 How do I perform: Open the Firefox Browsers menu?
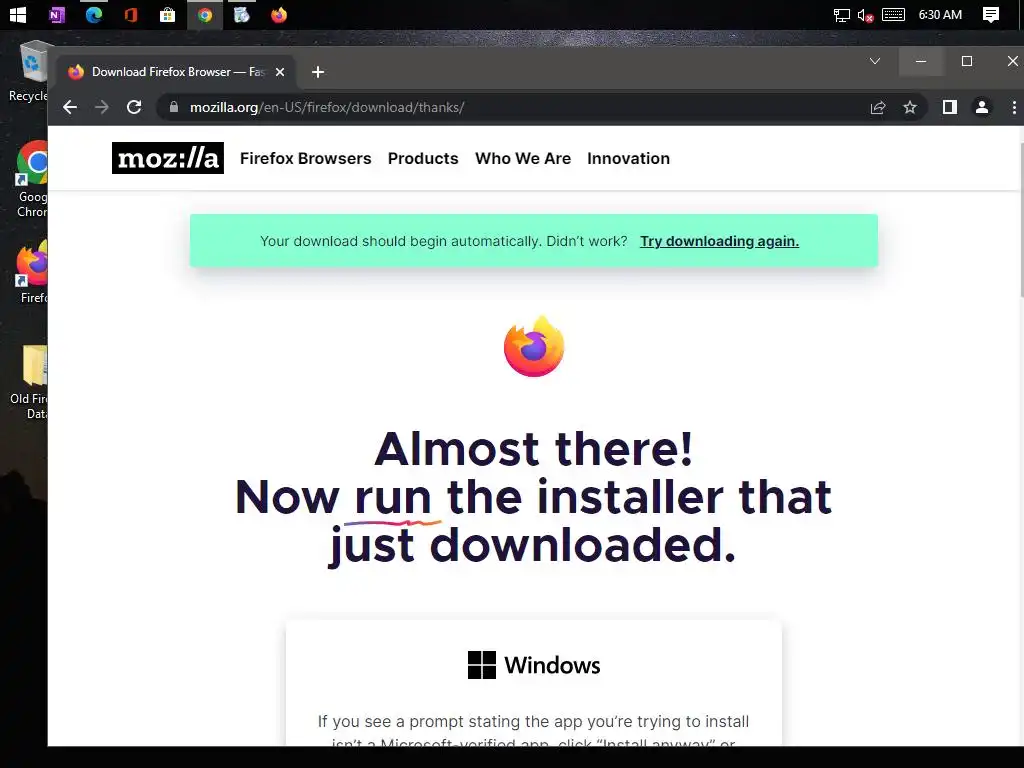tap(306, 159)
